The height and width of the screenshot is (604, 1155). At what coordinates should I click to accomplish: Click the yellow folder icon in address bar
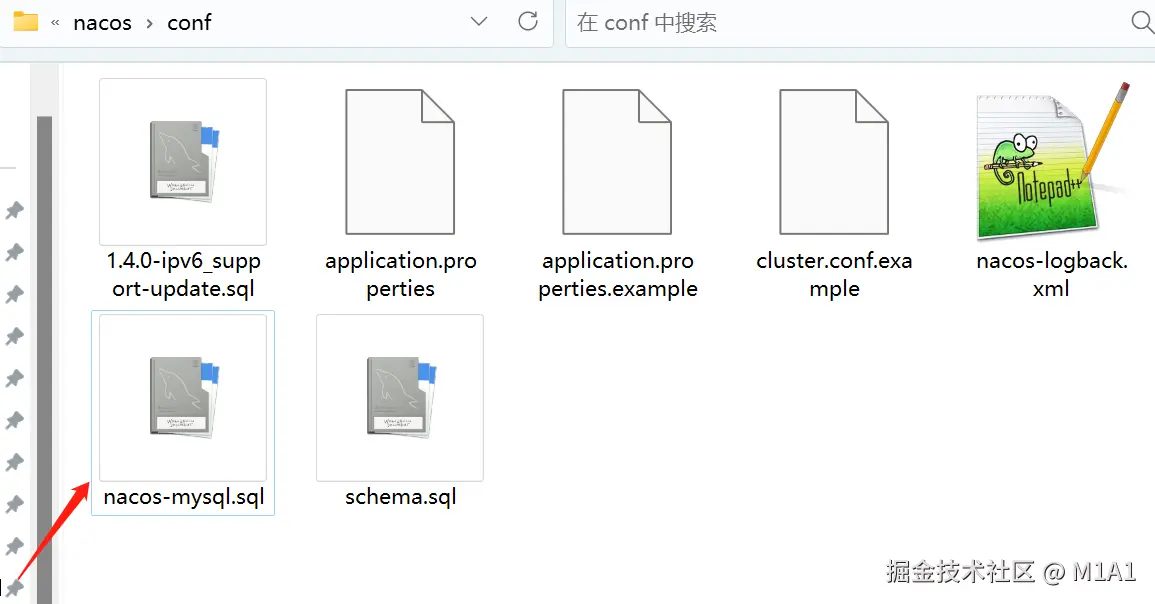pos(24,21)
